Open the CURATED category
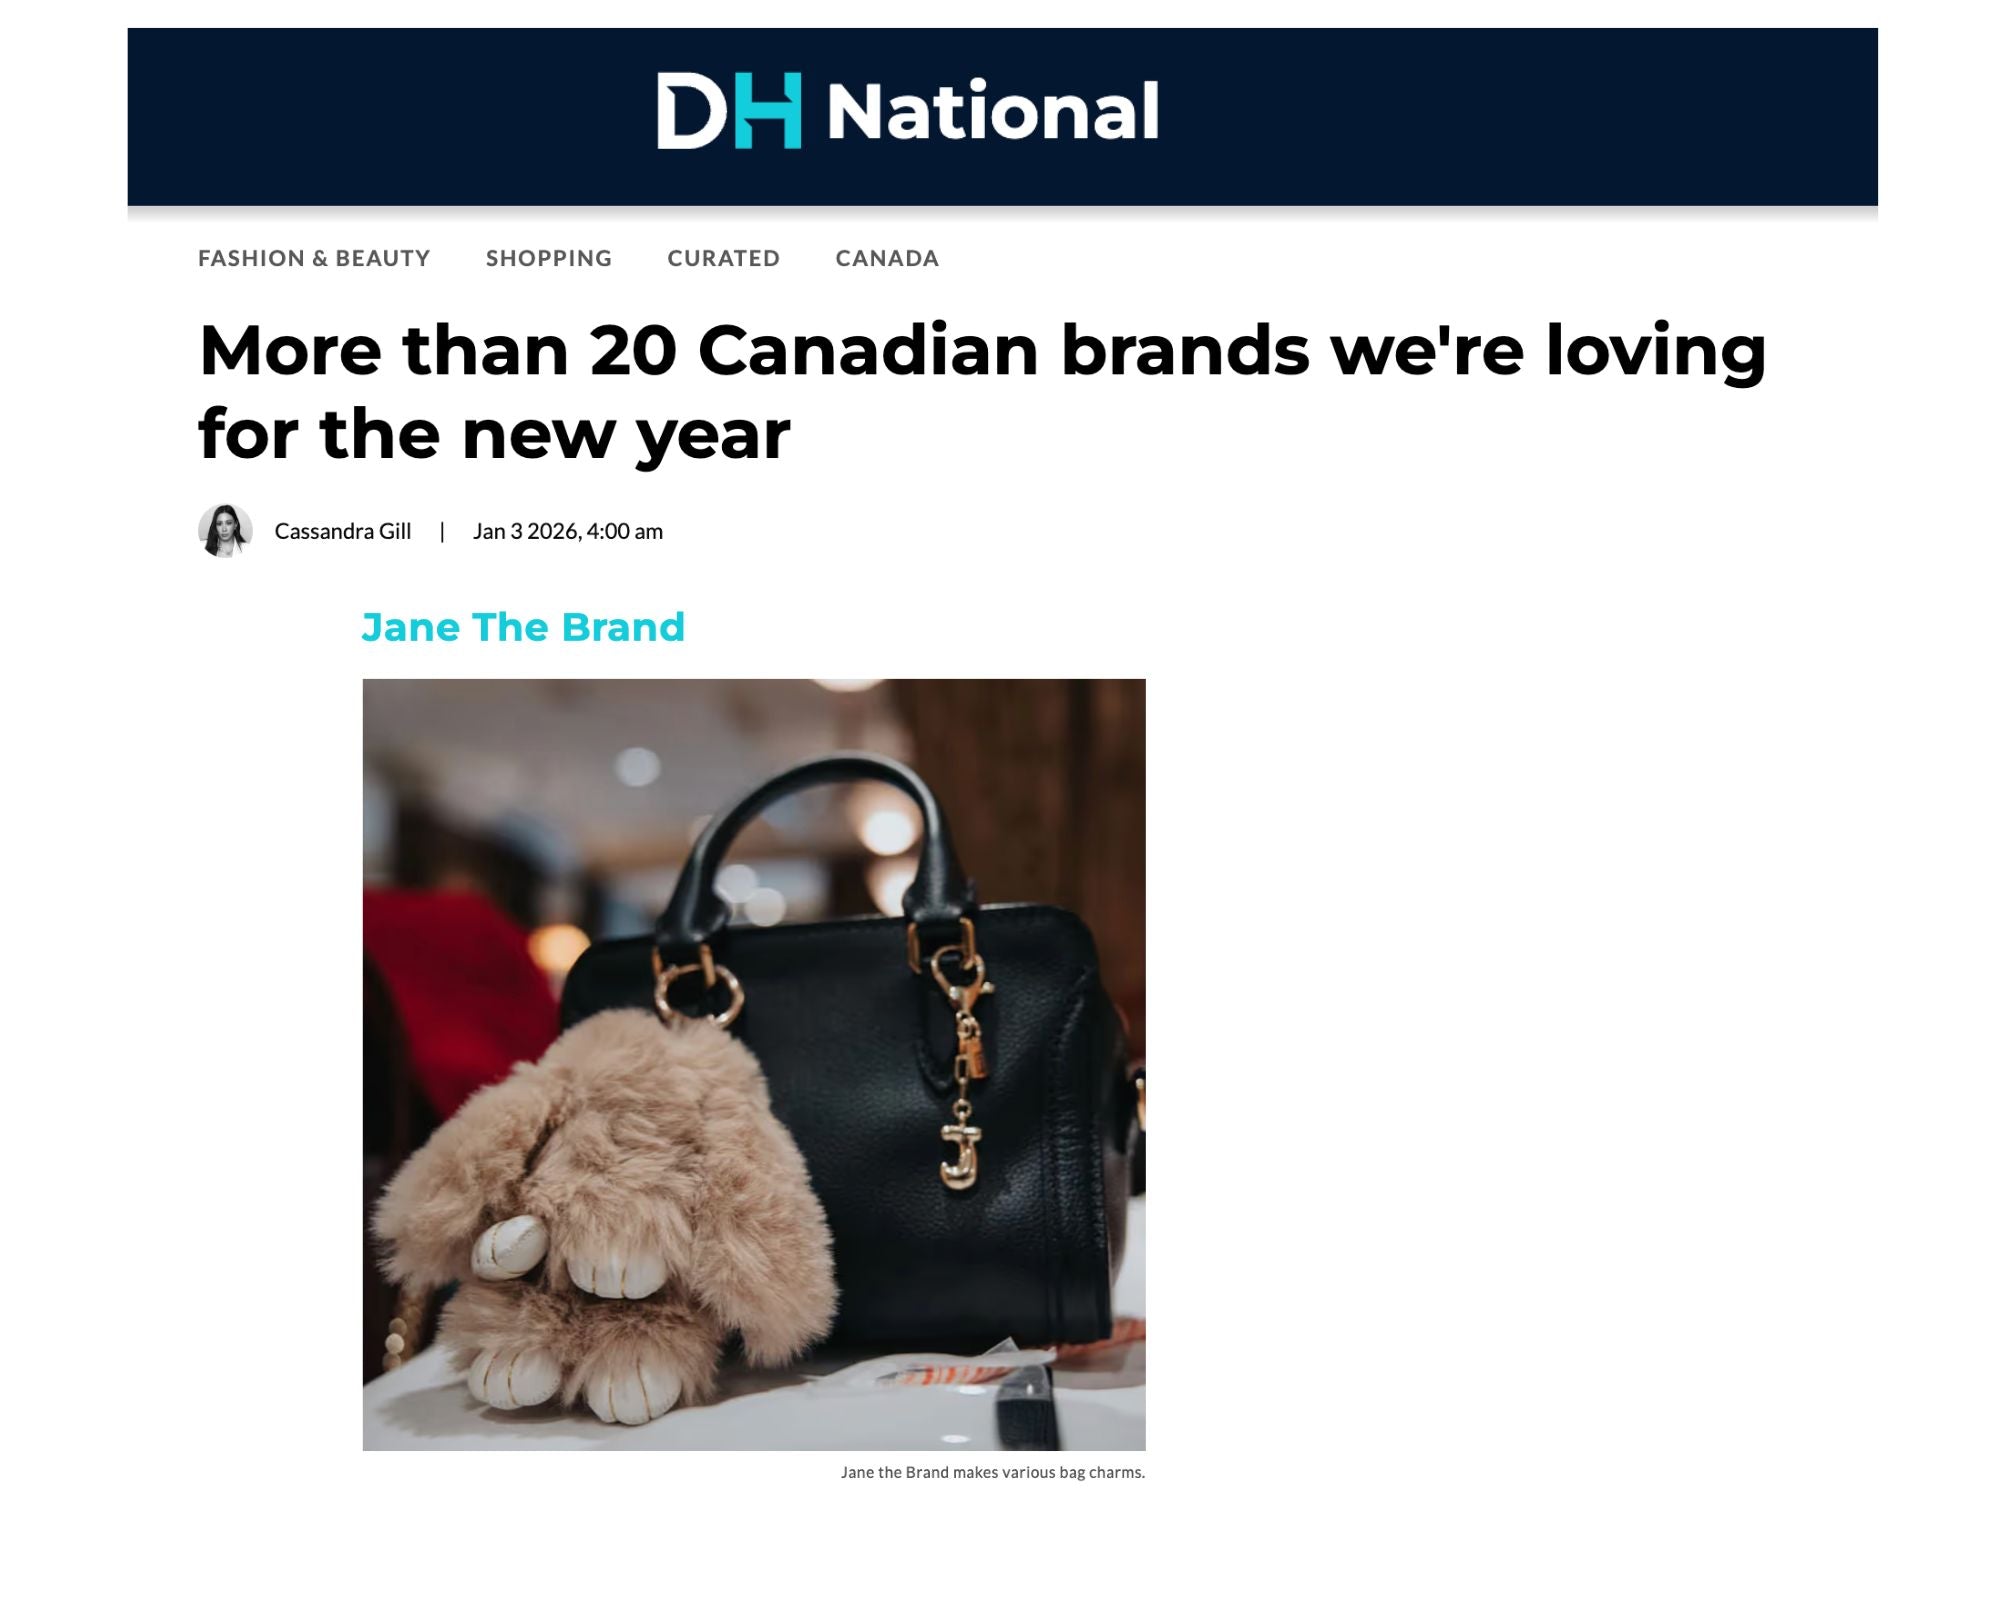The width and height of the screenshot is (2000, 1600). (723, 257)
